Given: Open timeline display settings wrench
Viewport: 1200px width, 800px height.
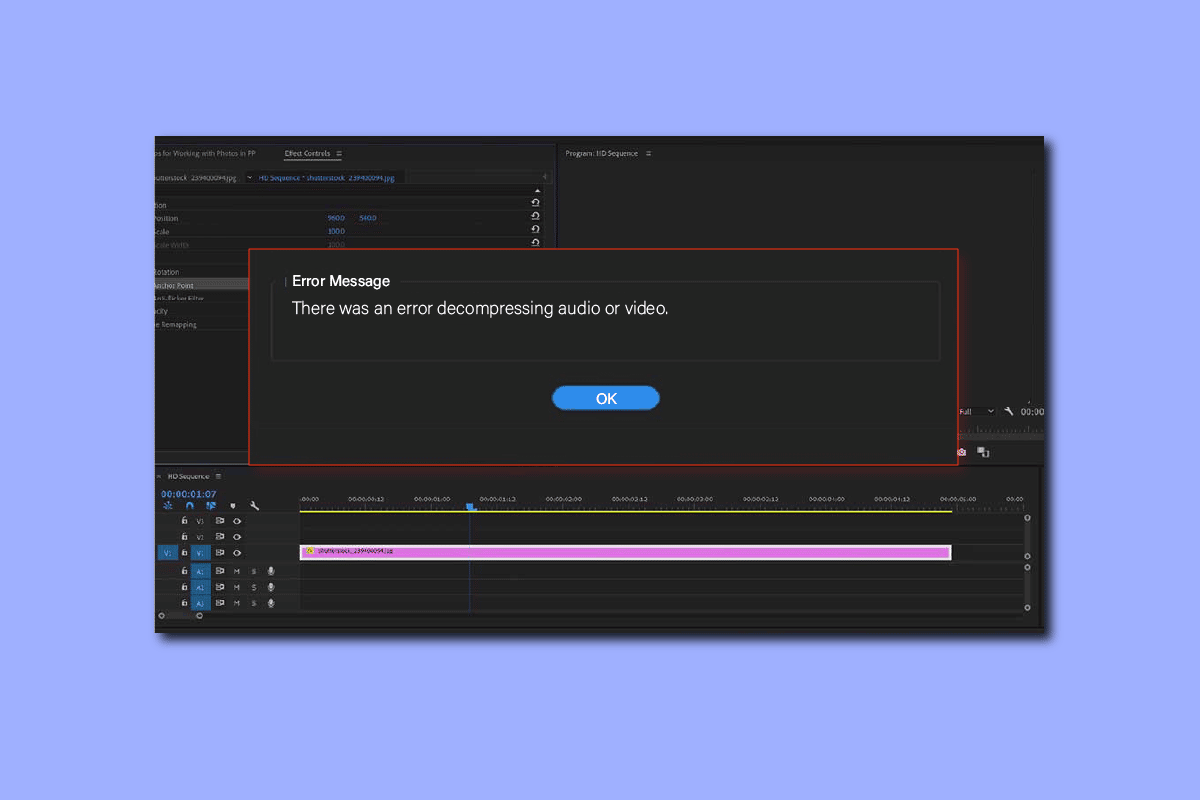Looking at the screenshot, I should pos(255,506).
